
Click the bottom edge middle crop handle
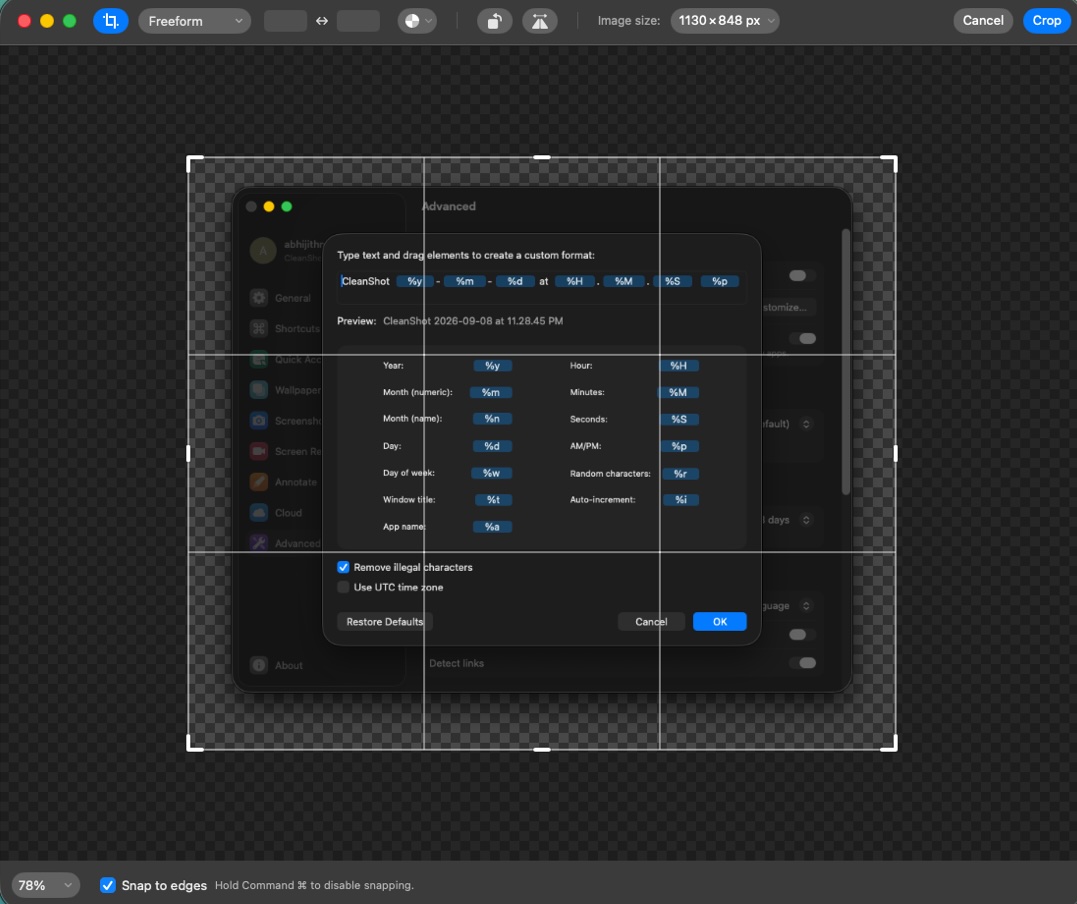point(542,749)
